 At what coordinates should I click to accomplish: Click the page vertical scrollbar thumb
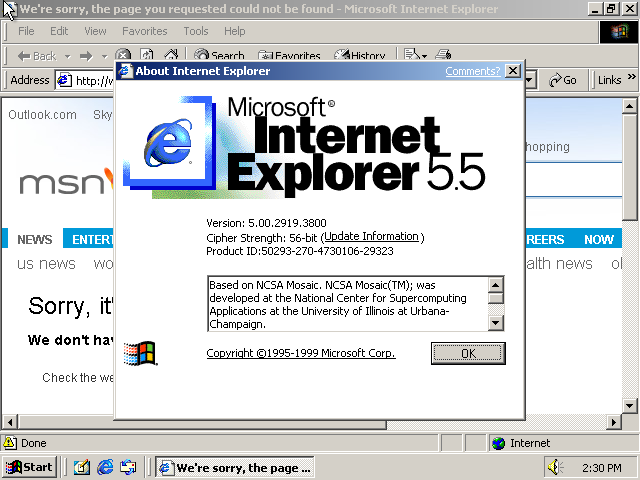point(629,167)
